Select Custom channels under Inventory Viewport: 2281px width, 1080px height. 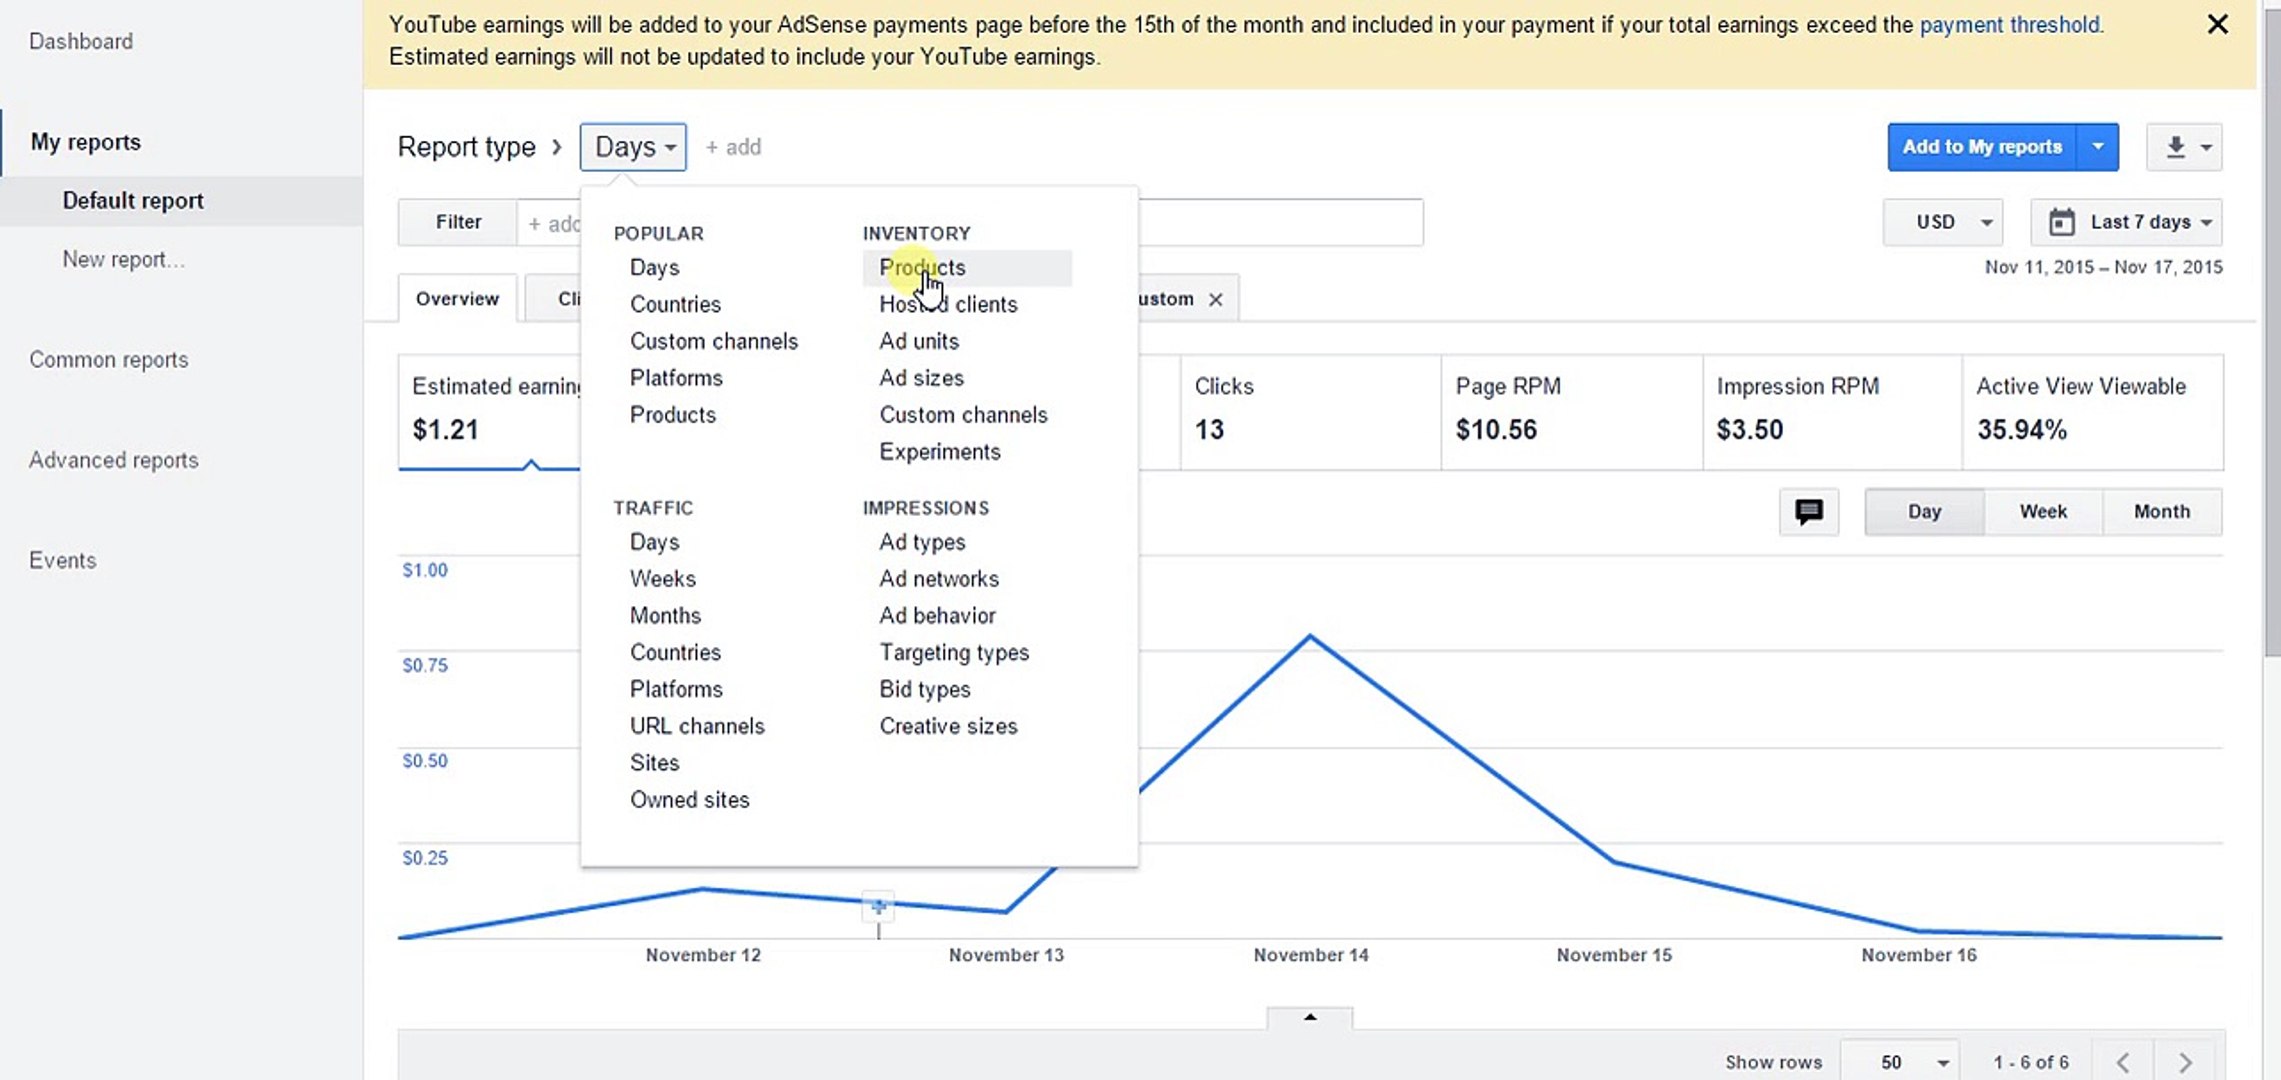click(963, 415)
